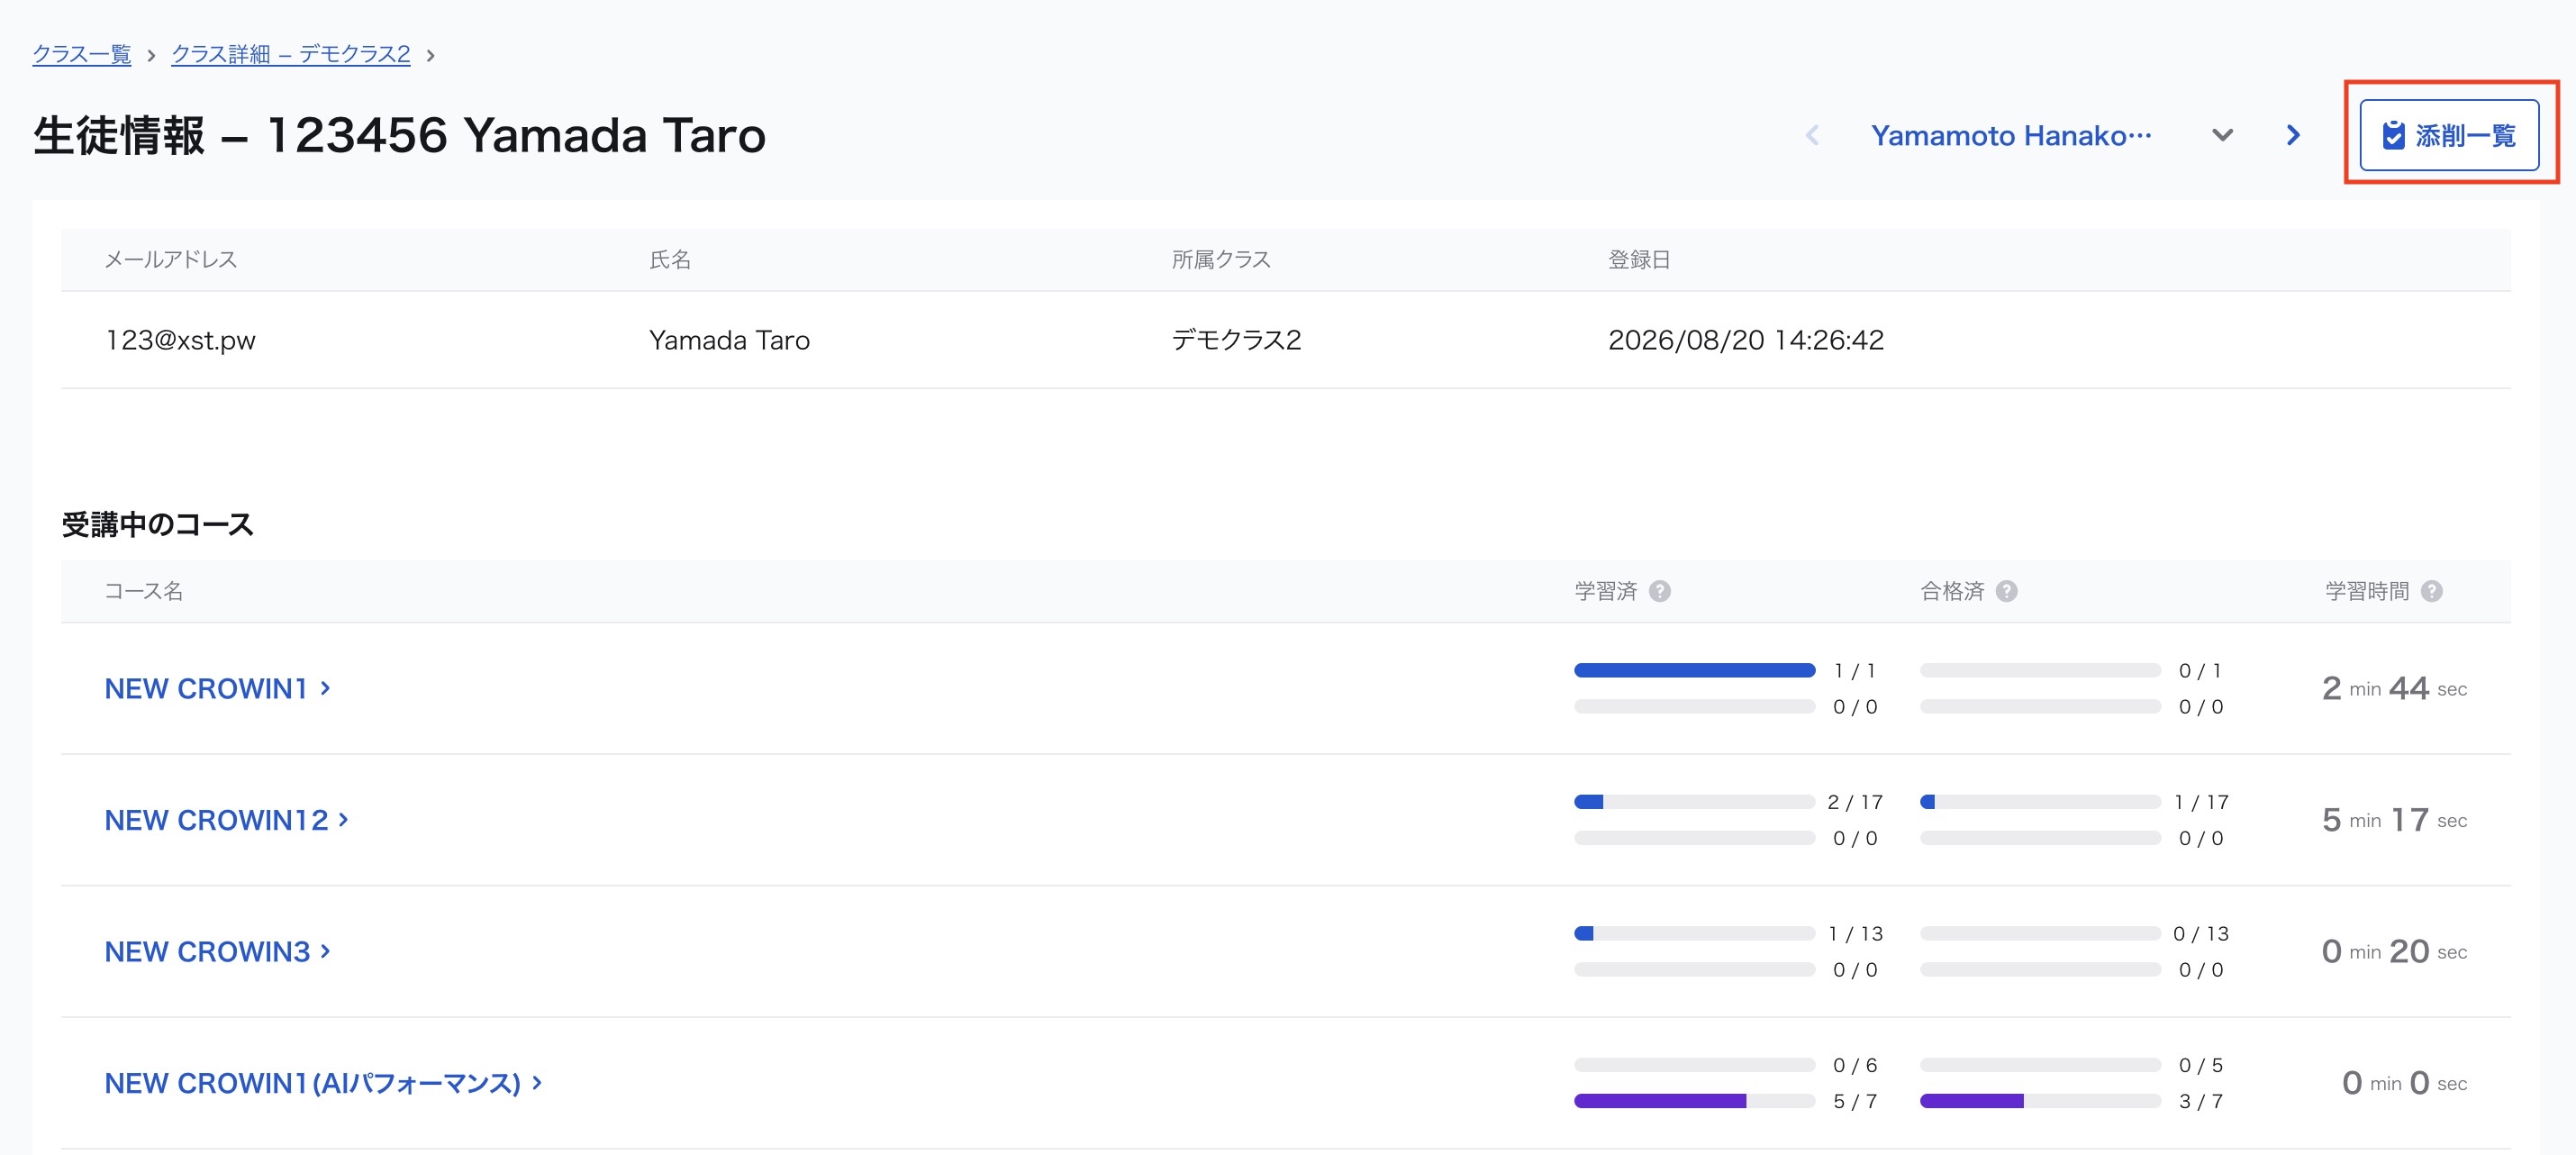This screenshot has width=2576, height=1155.
Task: Click the purple 5 / 7 progress bar
Action: click(x=1694, y=1101)
